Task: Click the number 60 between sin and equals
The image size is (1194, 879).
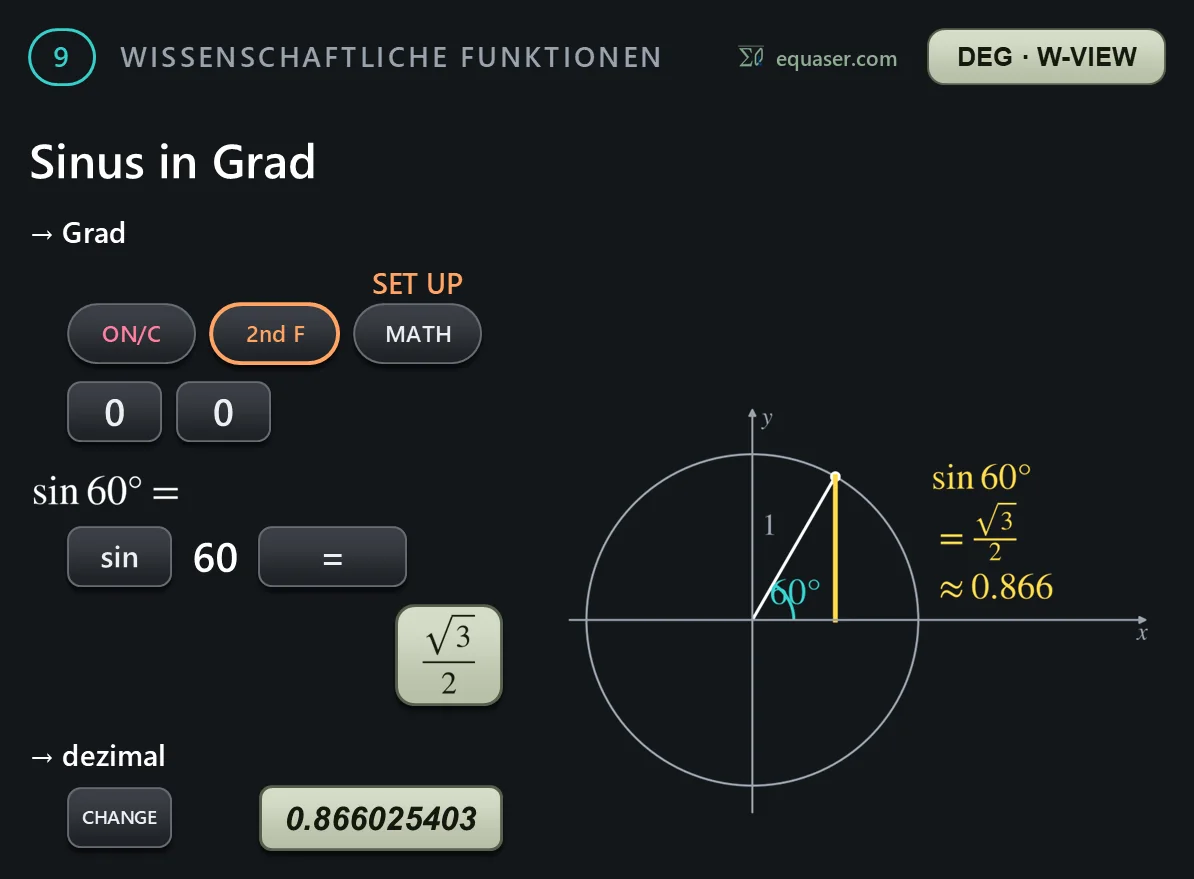Action: (215, 558)
